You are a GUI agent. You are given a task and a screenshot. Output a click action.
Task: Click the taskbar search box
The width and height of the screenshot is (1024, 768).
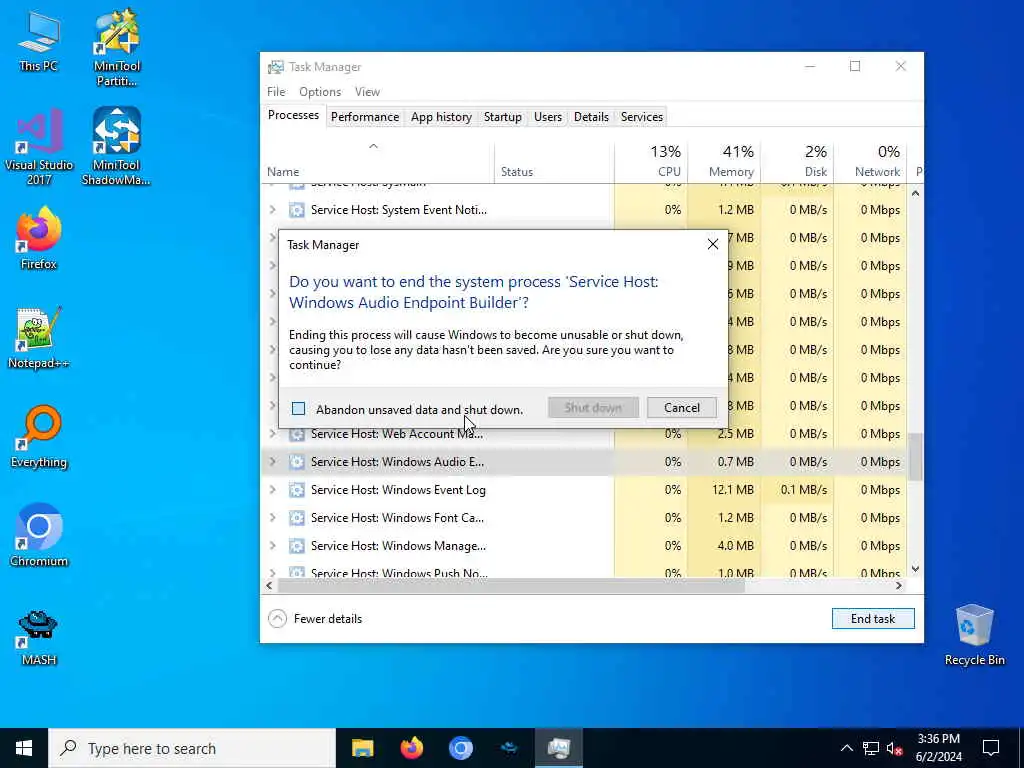tap(192, 748)
